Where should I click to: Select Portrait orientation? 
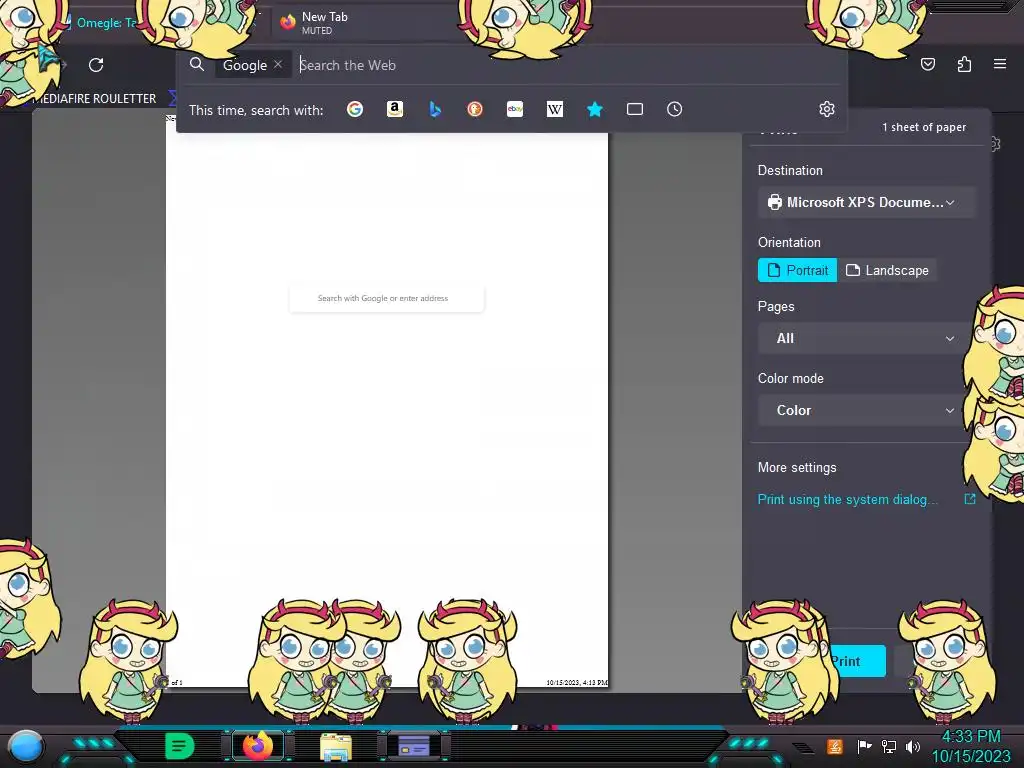coord(797,270)
